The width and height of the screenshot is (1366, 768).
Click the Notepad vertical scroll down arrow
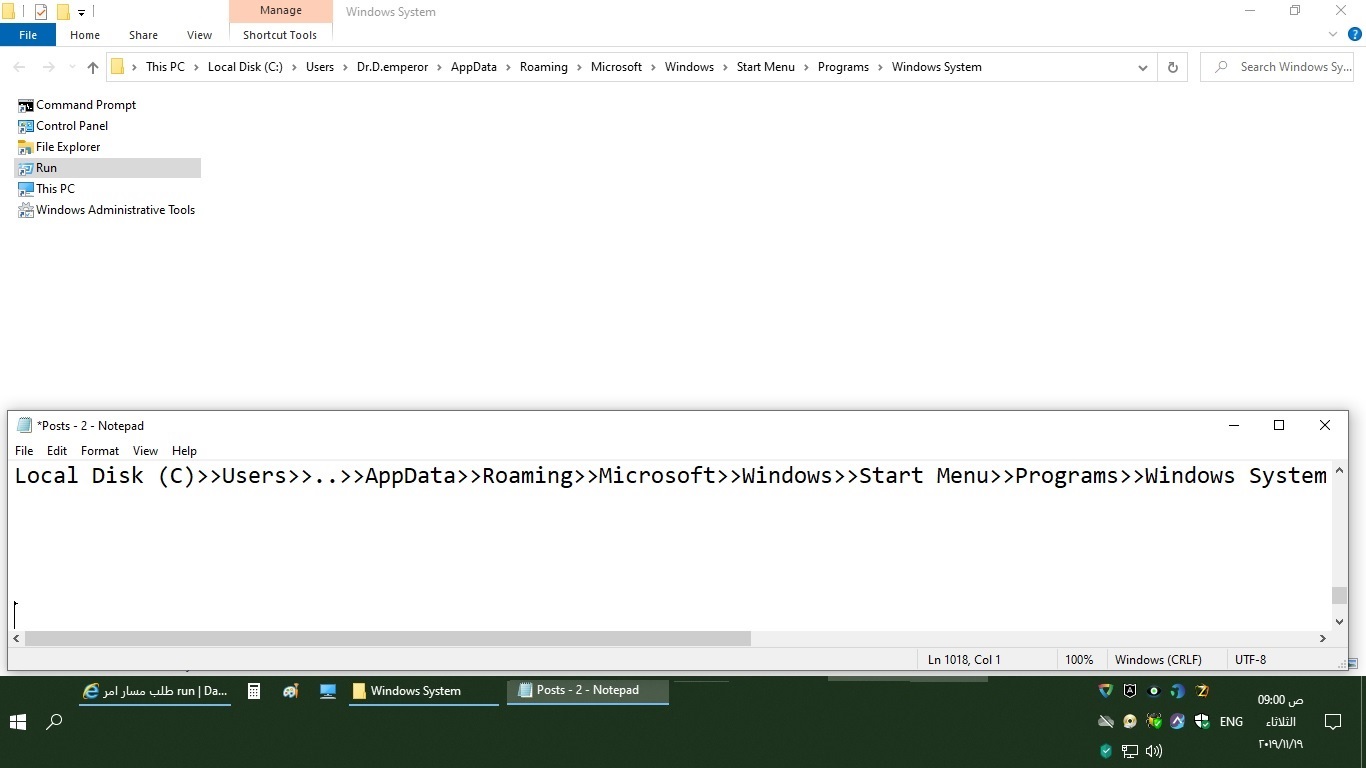point(1340,621)
